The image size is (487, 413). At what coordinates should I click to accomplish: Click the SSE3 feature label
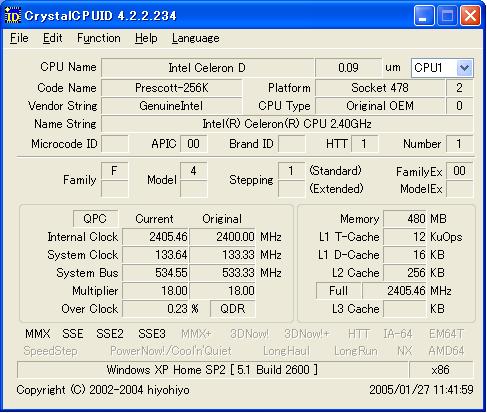point(152,334)
